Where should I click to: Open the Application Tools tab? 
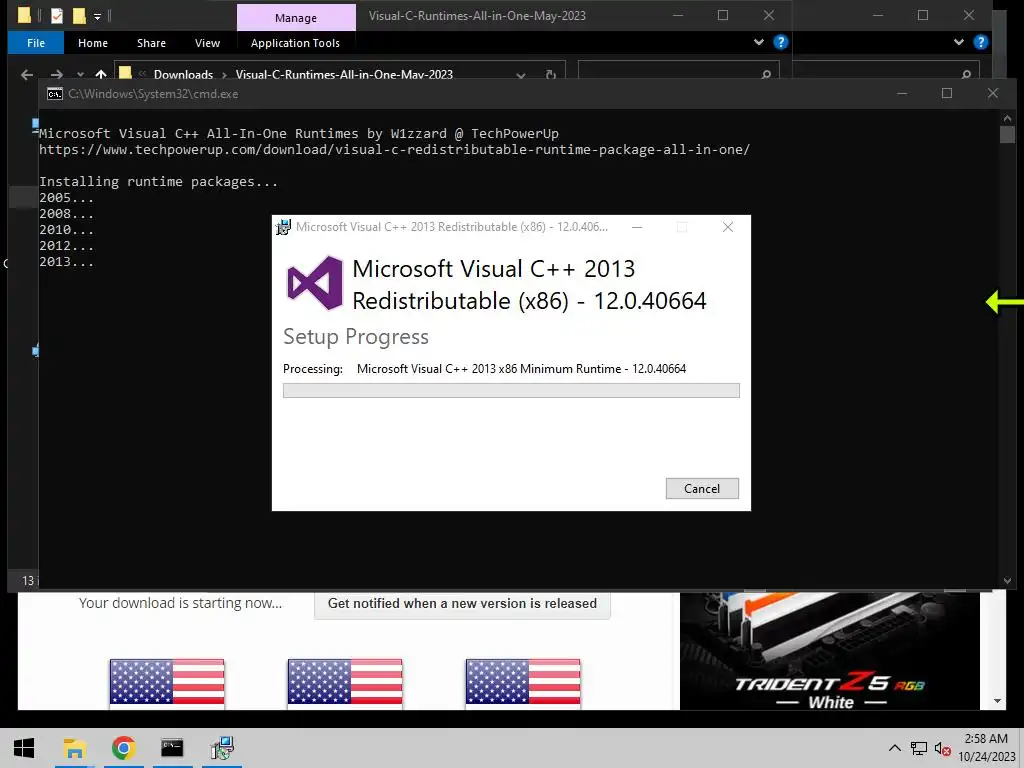click(295, 42)
